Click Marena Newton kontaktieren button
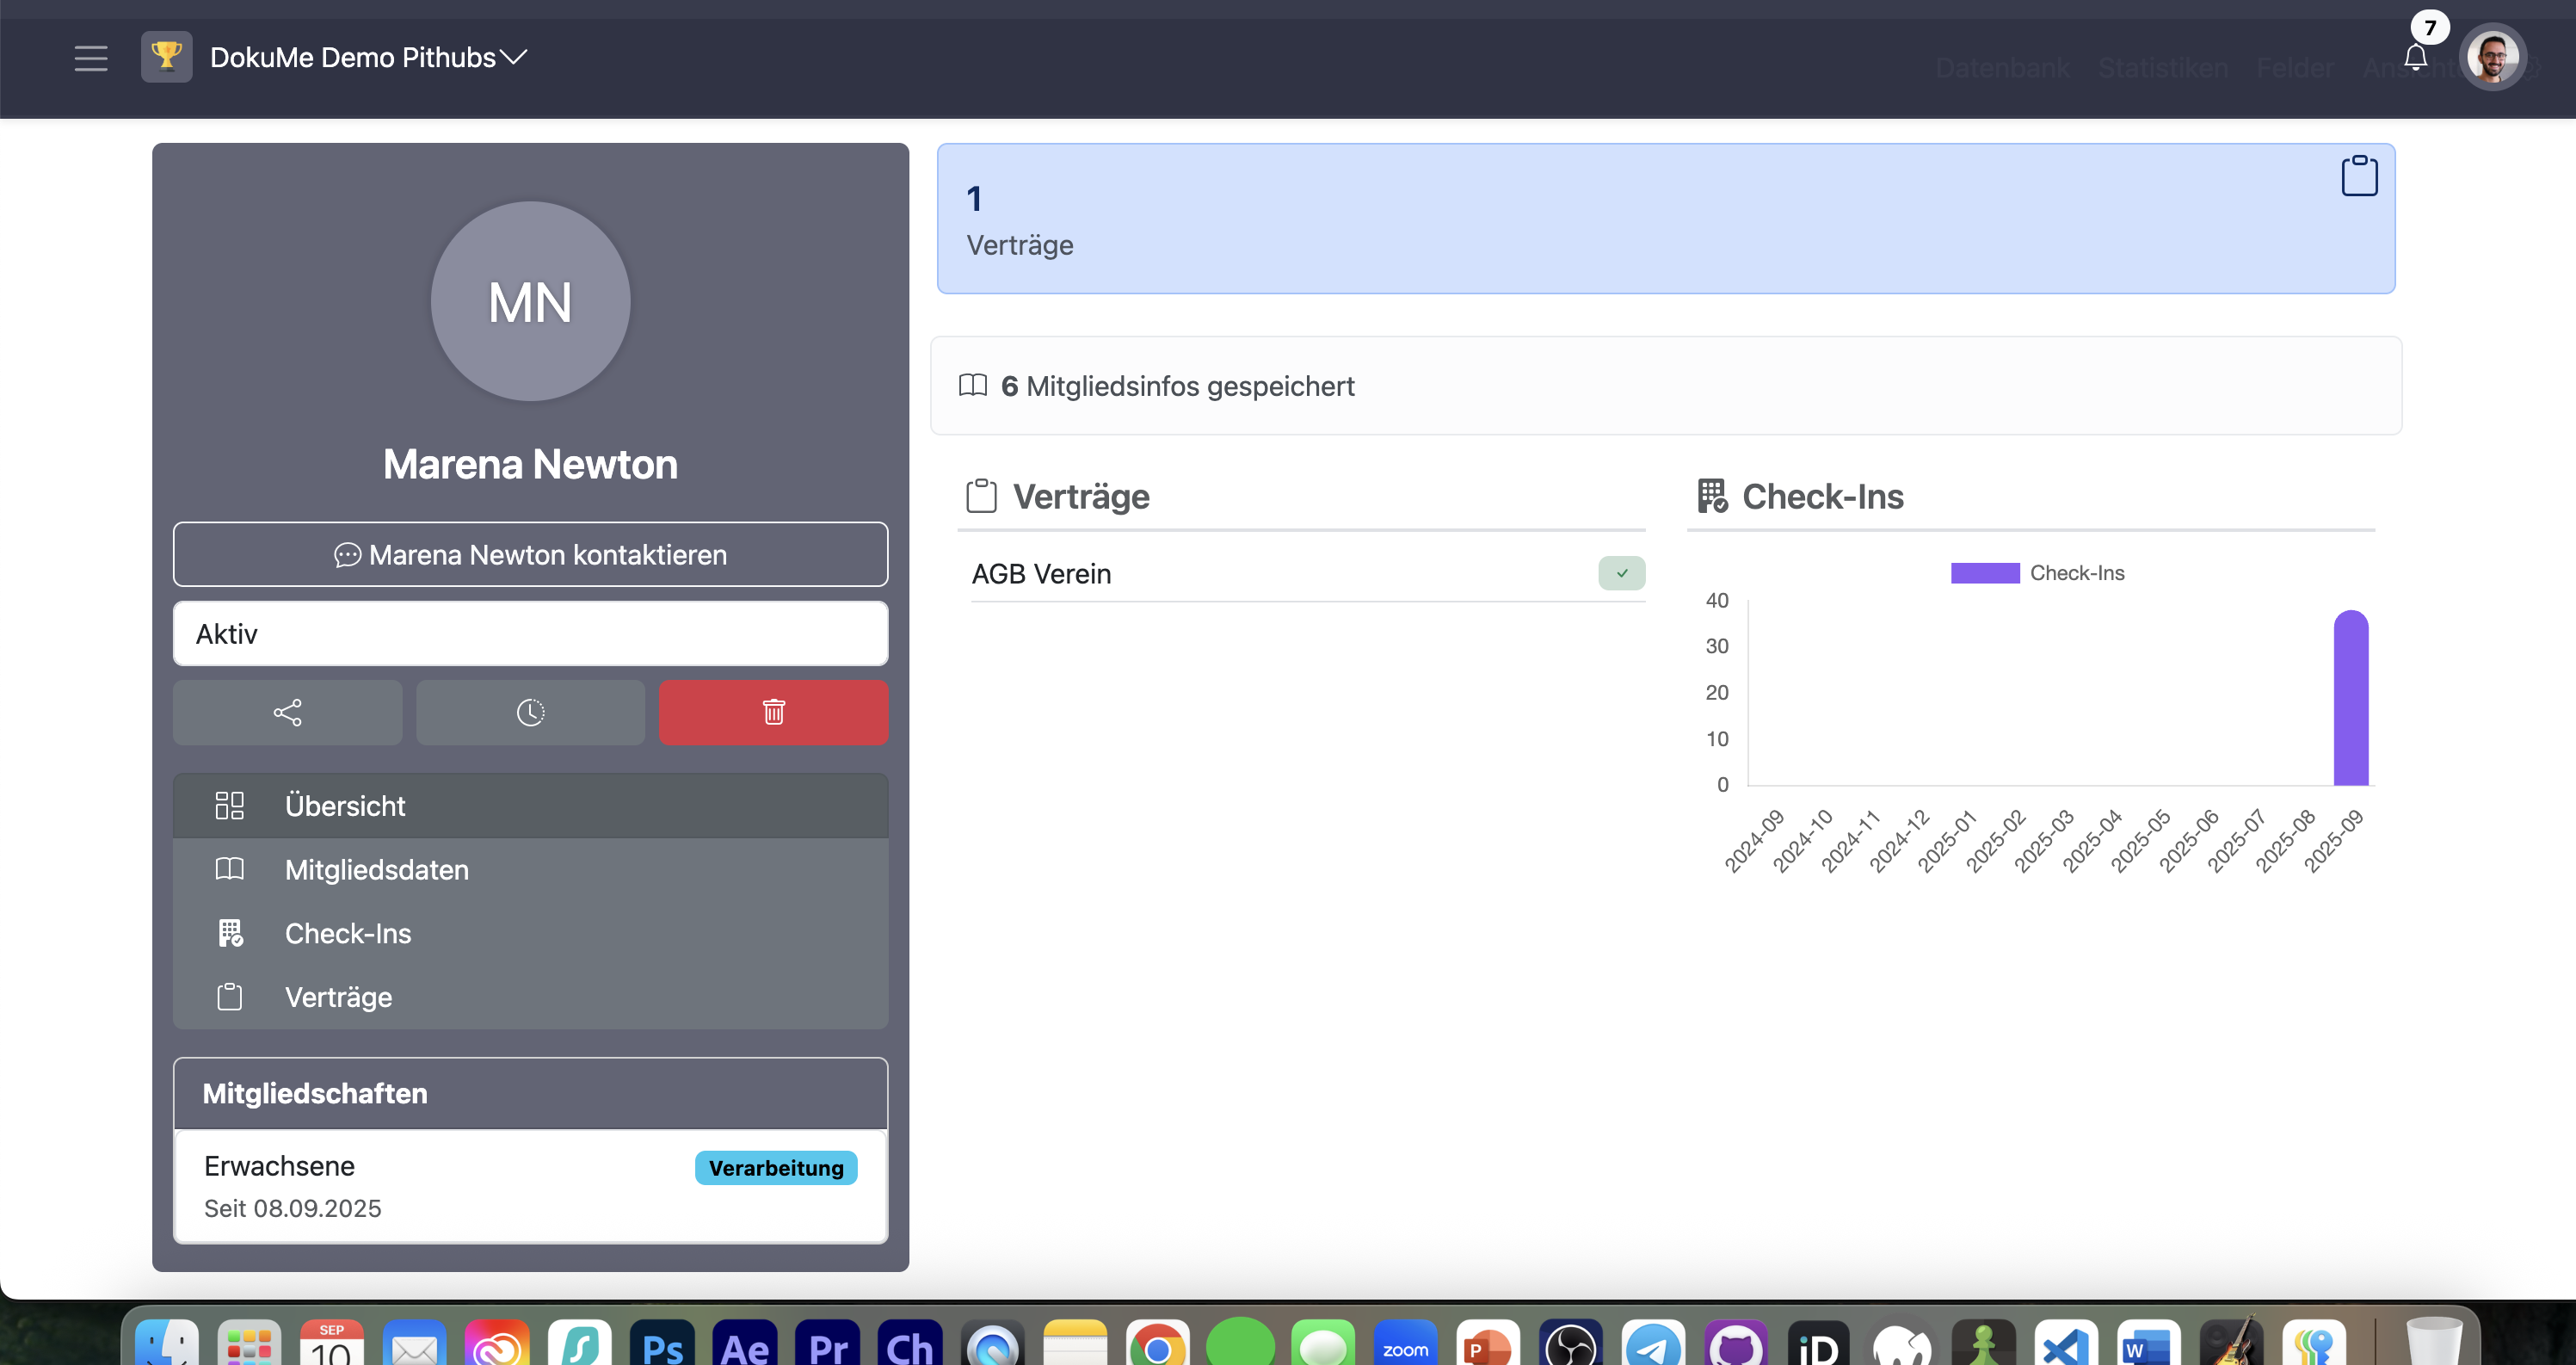The height and width of the screenshot is (1365, 2576). (x=530, y=554)
